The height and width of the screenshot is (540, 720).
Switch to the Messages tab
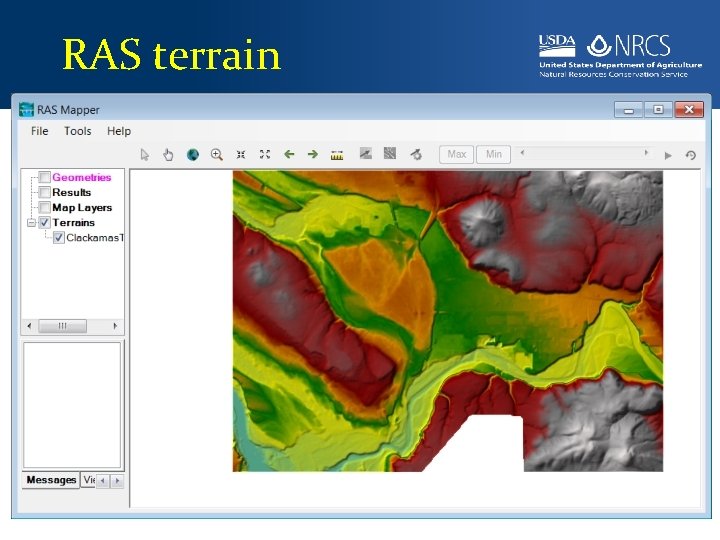tap(51, 480)
